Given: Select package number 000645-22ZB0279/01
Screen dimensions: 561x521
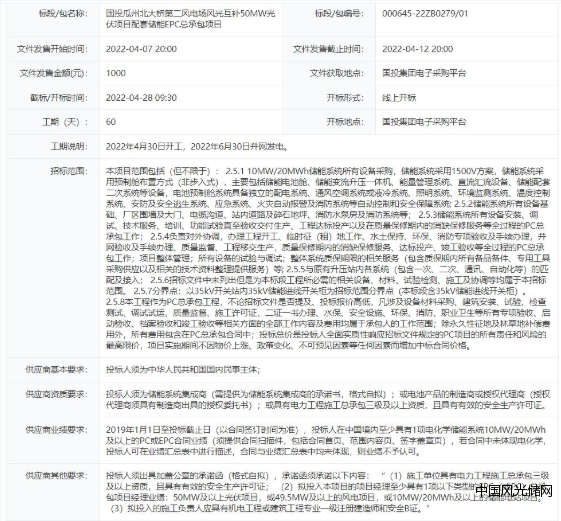Looking at the screenshot, I should [x=425, y=14].
